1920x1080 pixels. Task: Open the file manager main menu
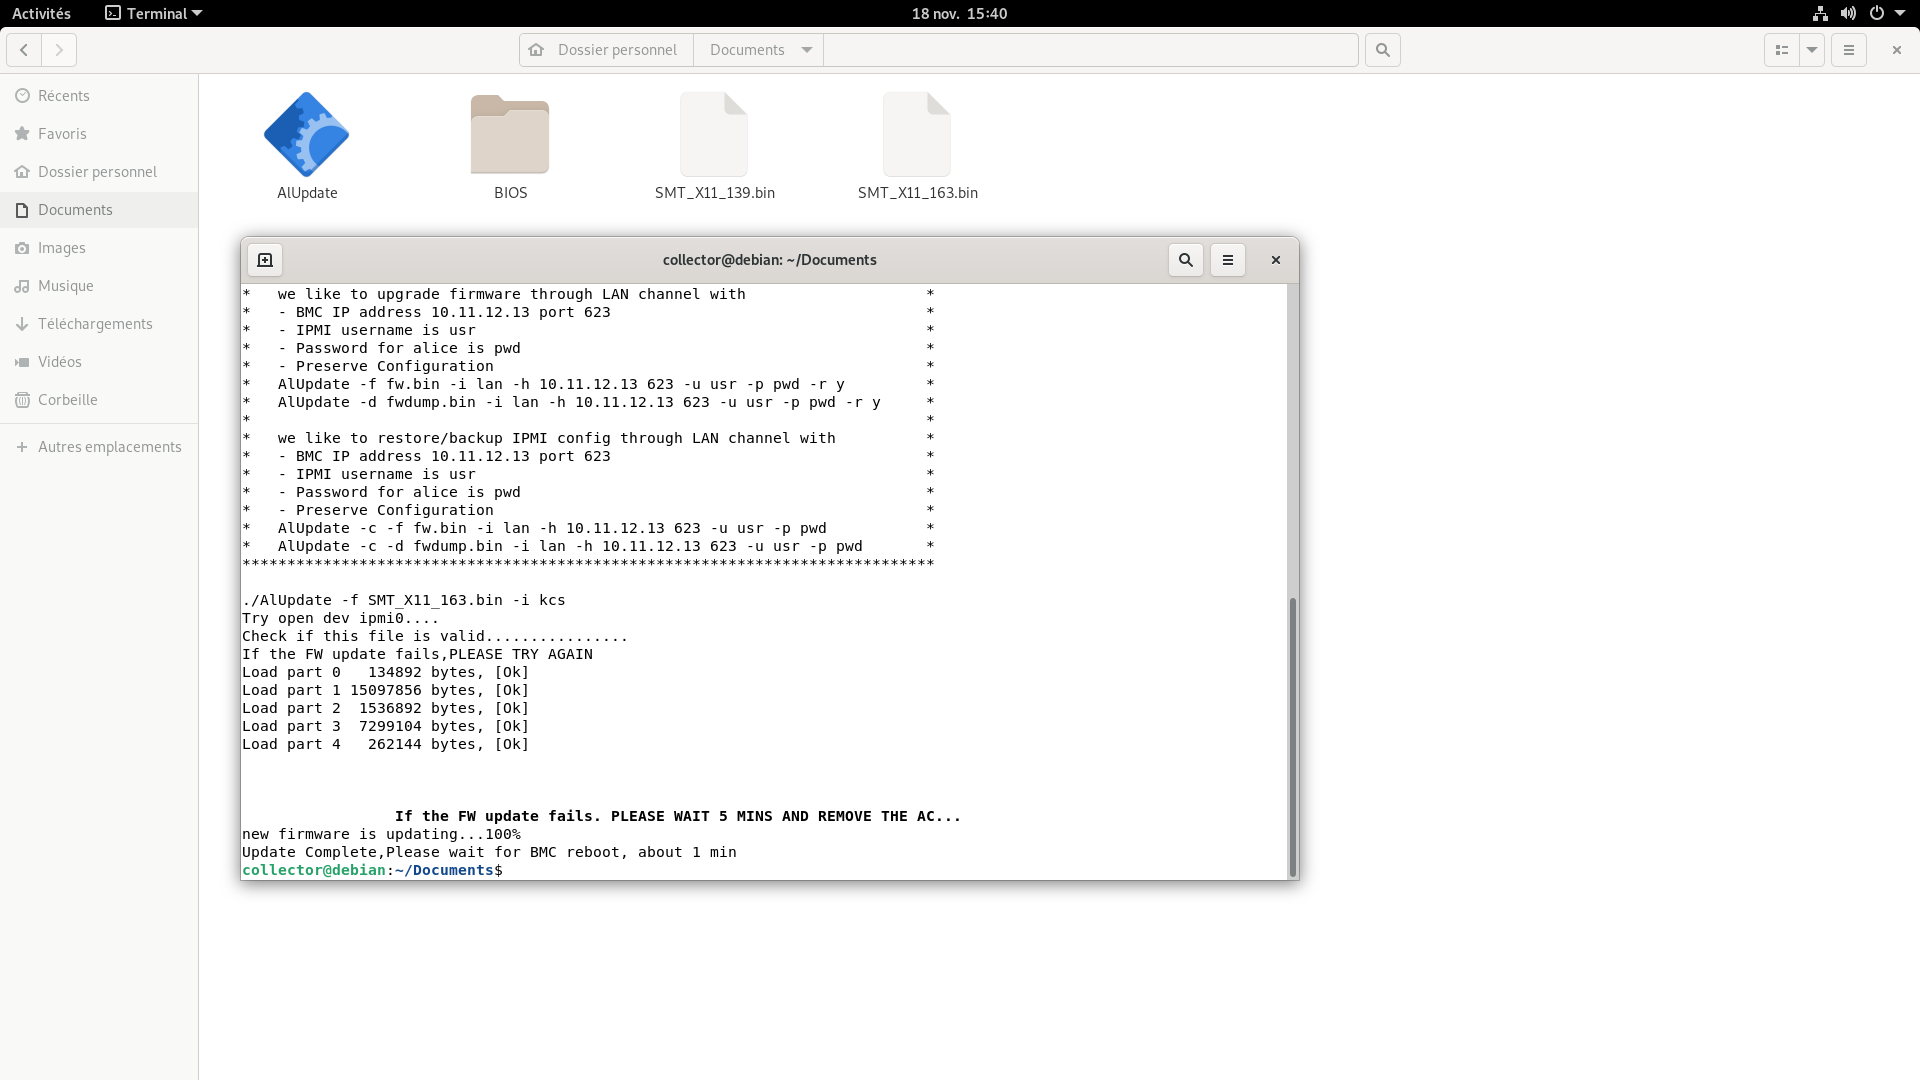click(x=1849, y=50)
